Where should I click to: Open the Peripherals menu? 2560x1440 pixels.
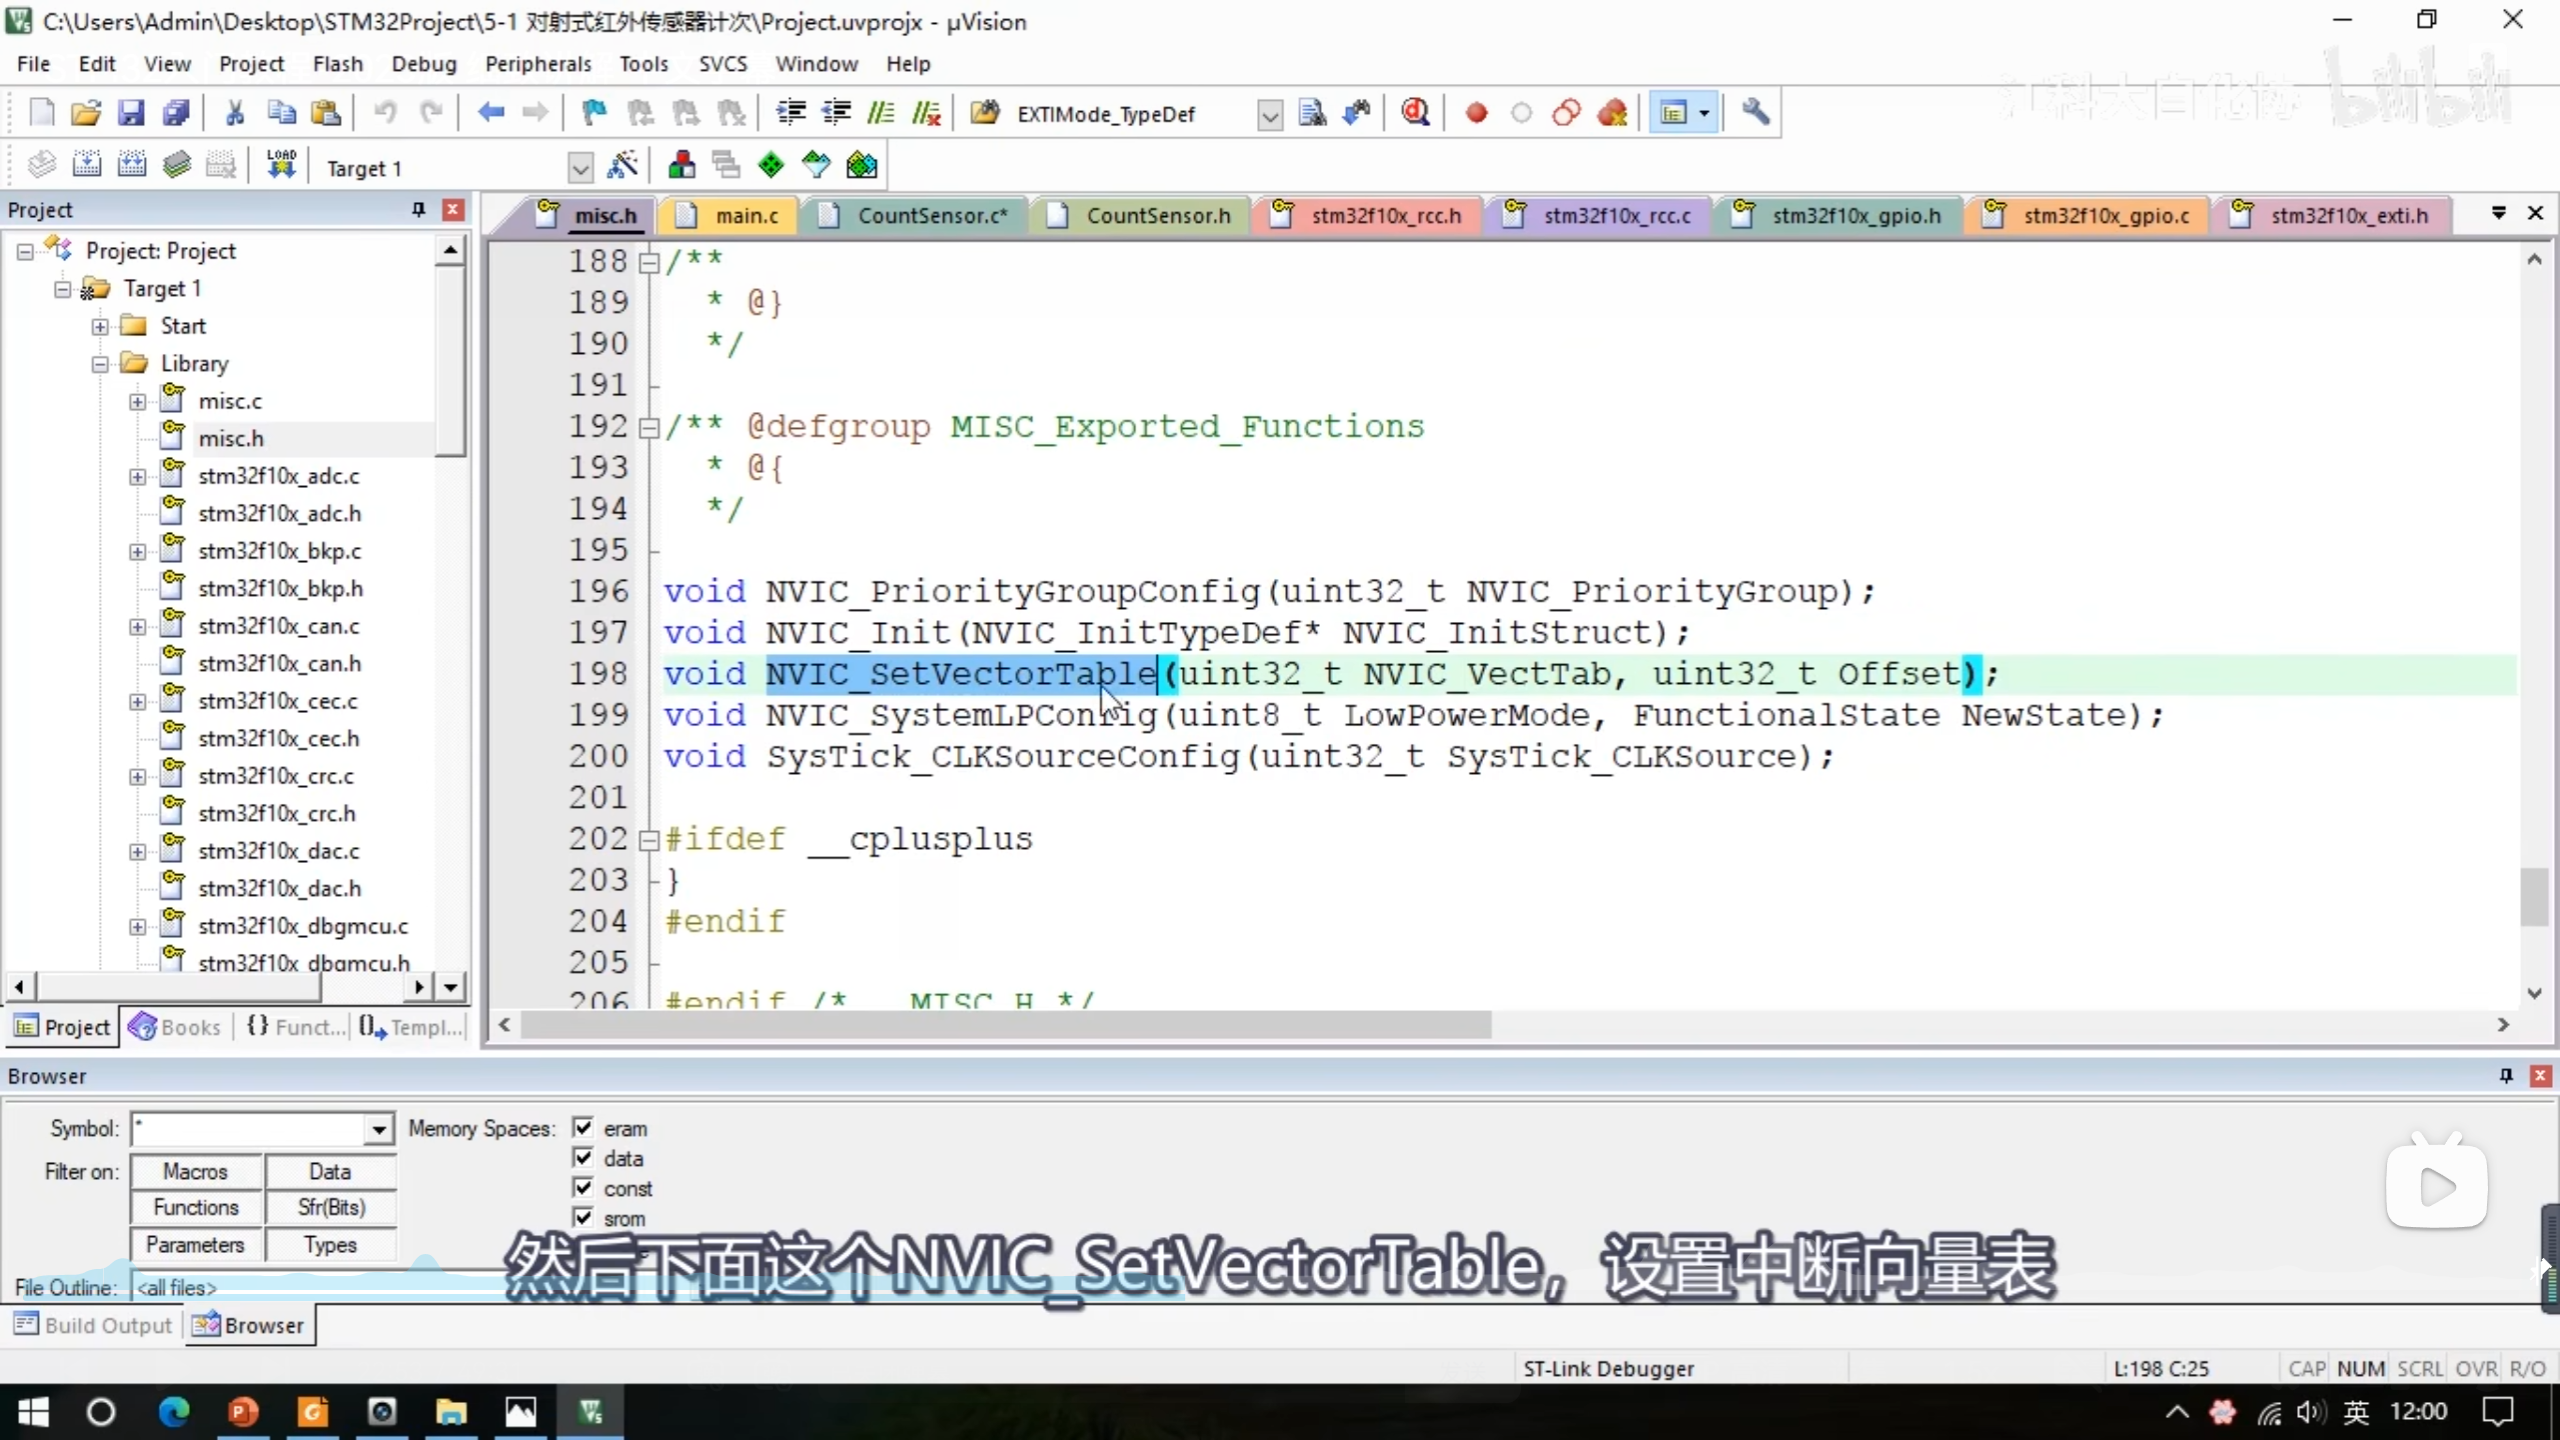pos(537,64)
